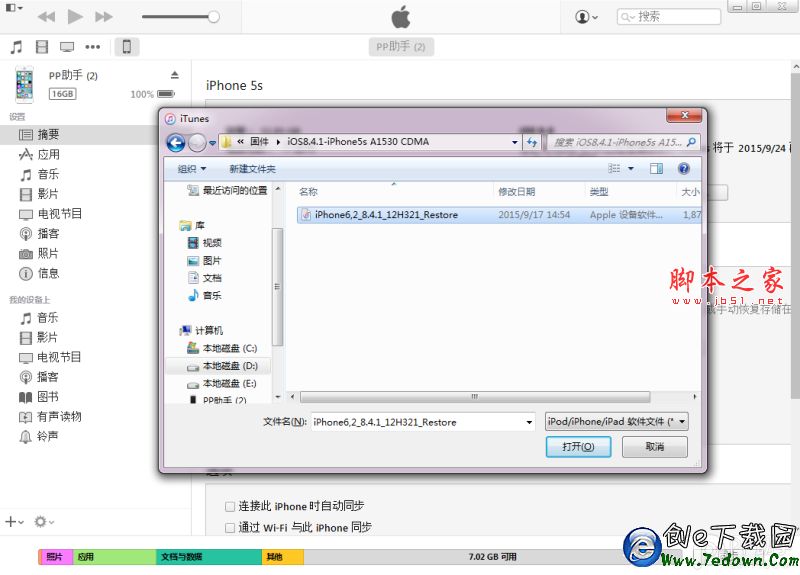Image resolution: width=800 pixels, height=575 pixels.
Task: Toggle the preview pane icon
Action: [x=657, y=168]
